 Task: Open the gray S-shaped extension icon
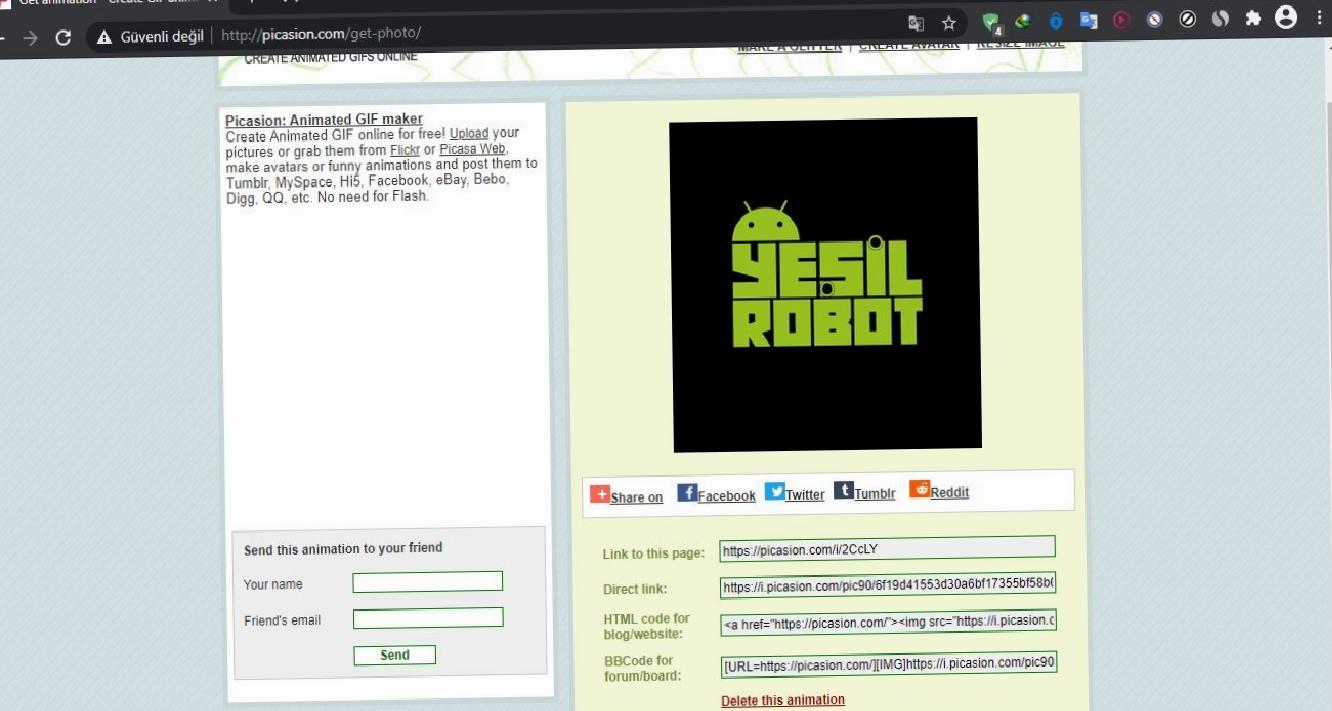(1220, 18)
